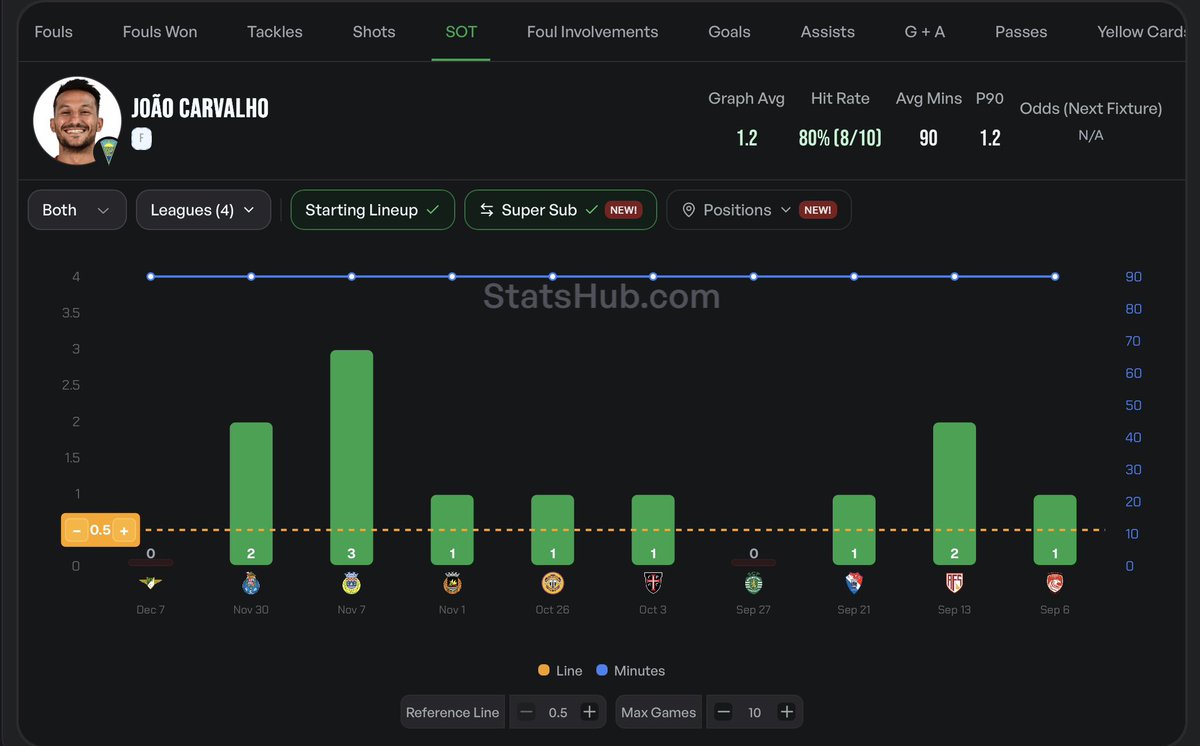The height and width of the screenshot is (746, 1200).
Task: Click the team logo above Nov 30
Action: 251,583
